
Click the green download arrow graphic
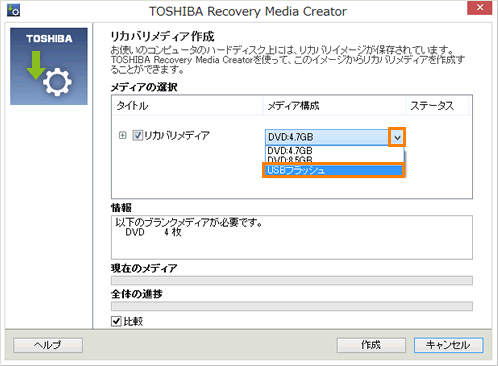36,65
